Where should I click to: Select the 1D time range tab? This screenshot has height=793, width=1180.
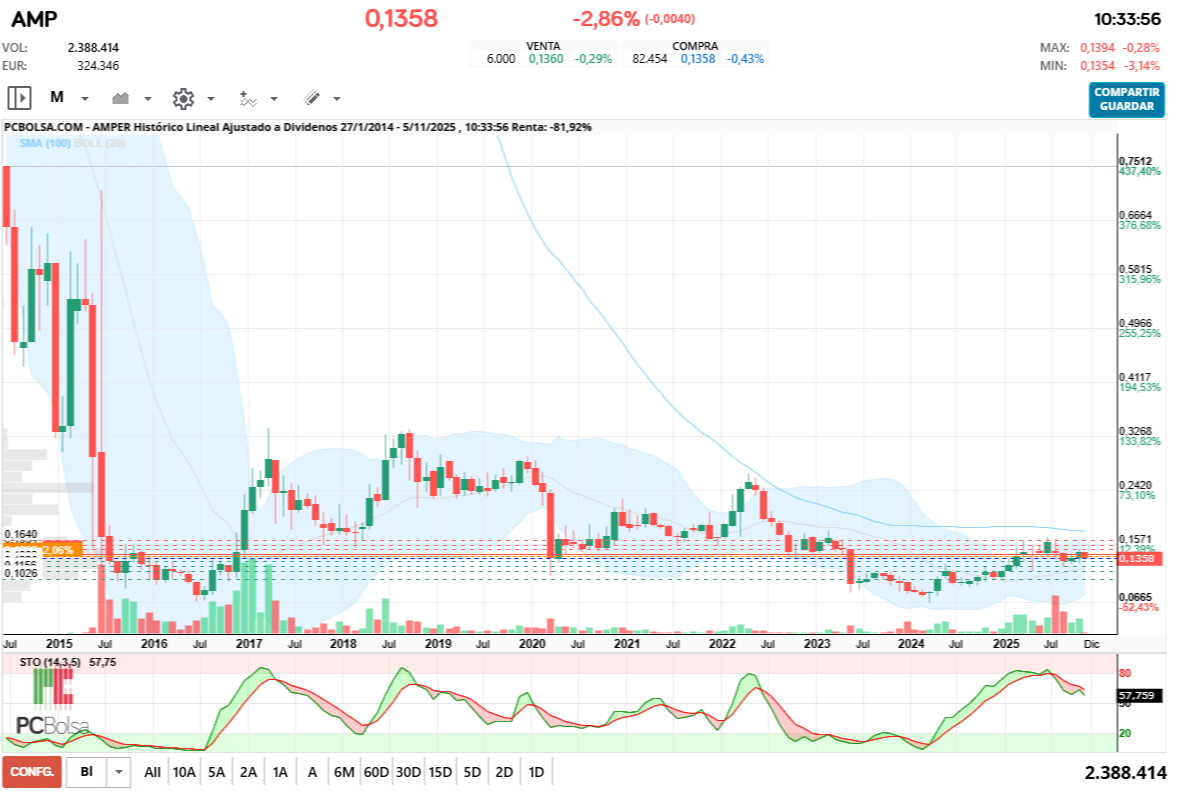[x=536, y=772]
